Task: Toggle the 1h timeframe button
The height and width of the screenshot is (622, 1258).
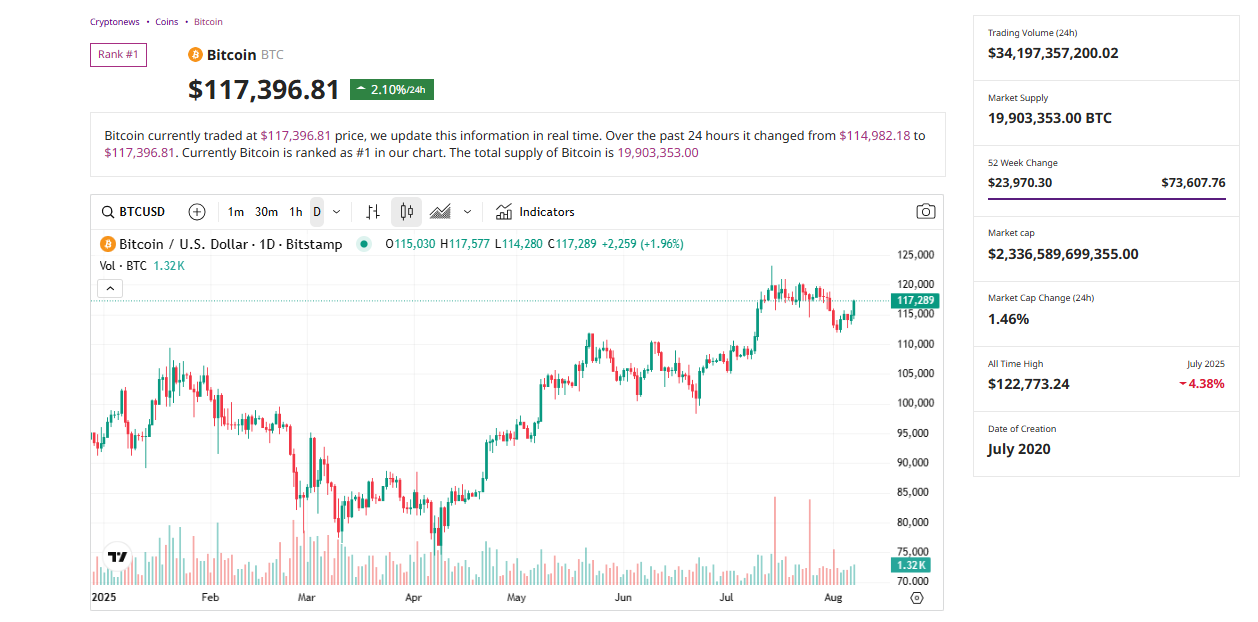Action: tap(296, 211)
